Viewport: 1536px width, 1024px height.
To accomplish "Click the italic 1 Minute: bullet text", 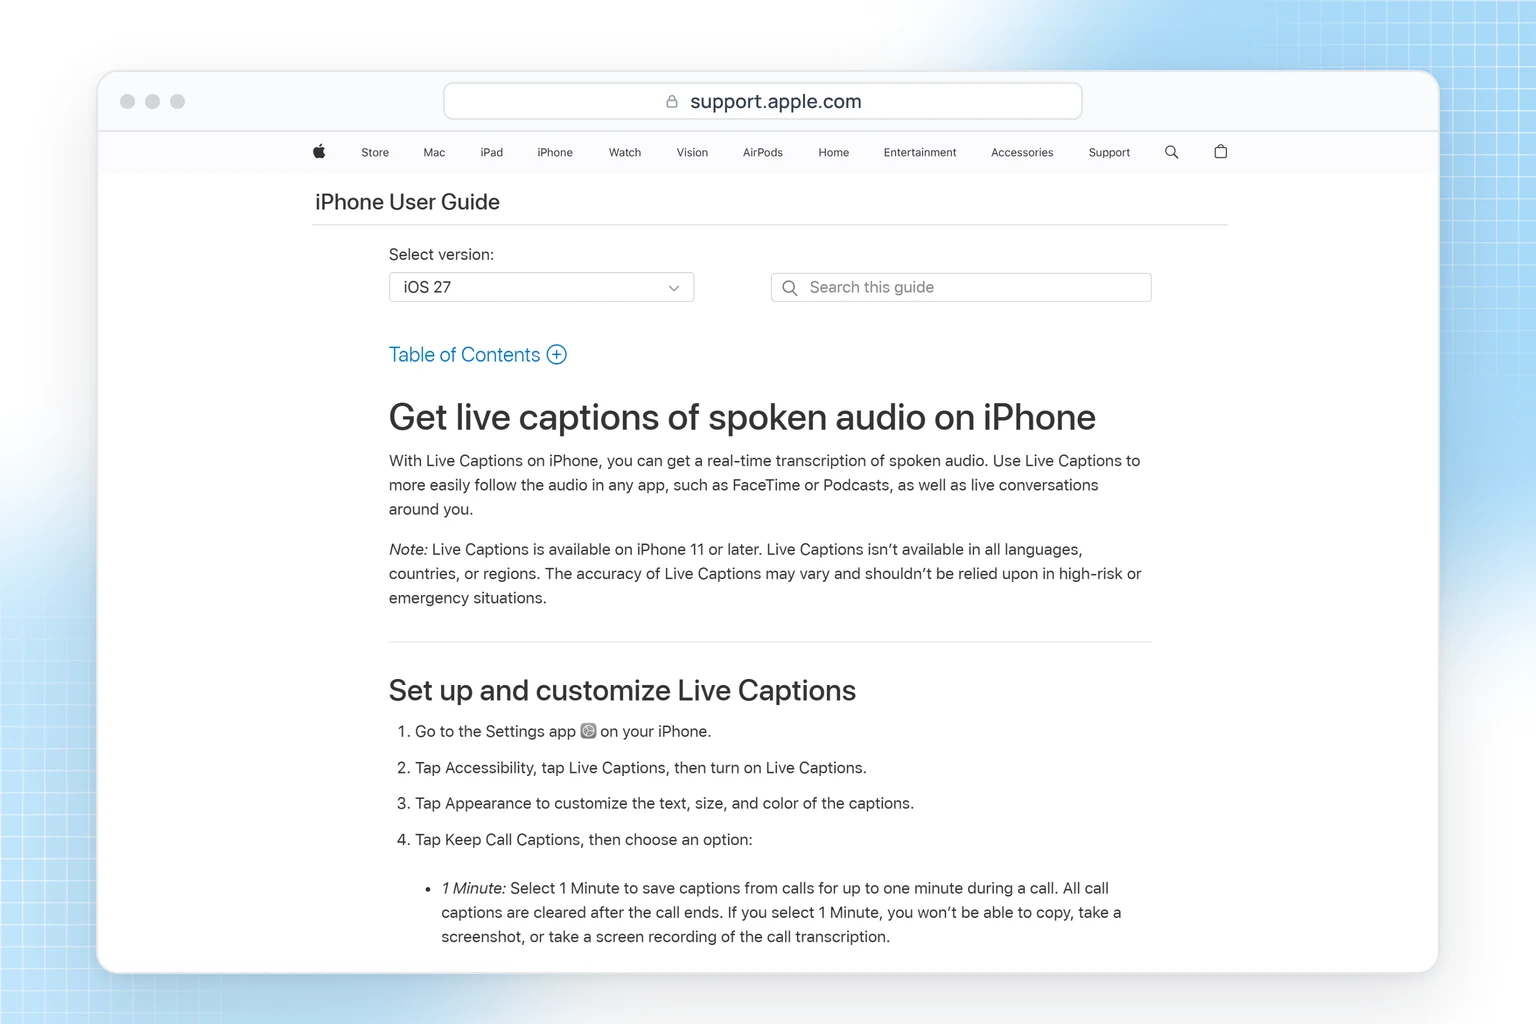I will tap(474, 888).
